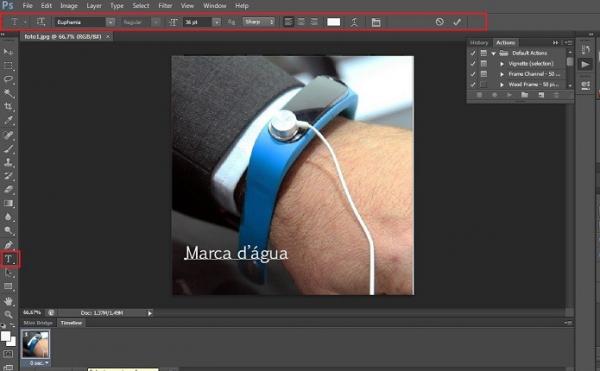The width and height of the screenshot is (600, 371).
Task: Select the Rectangle shape tool
Action: (x=8, y=286)
